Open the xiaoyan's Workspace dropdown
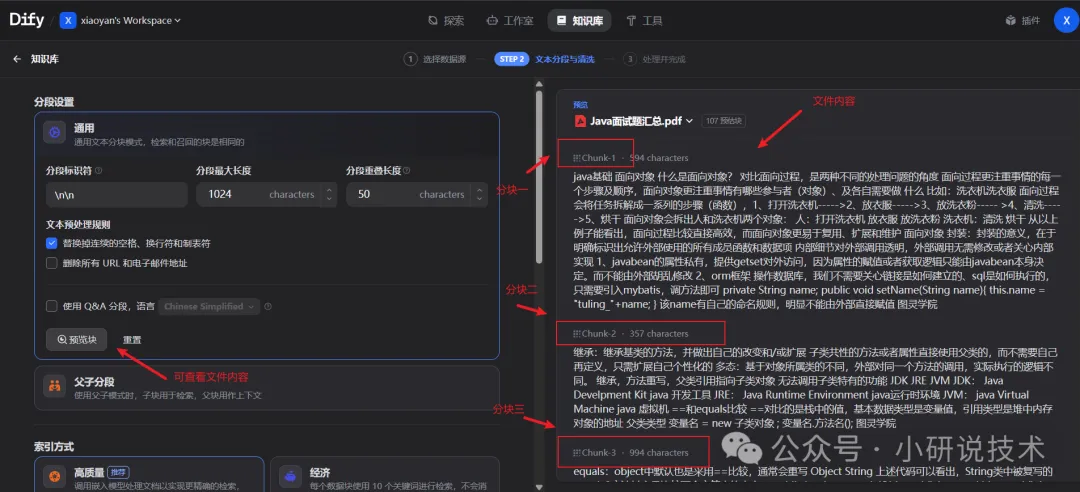Viewport: 1080px width, 492px height. coord(130,21)
